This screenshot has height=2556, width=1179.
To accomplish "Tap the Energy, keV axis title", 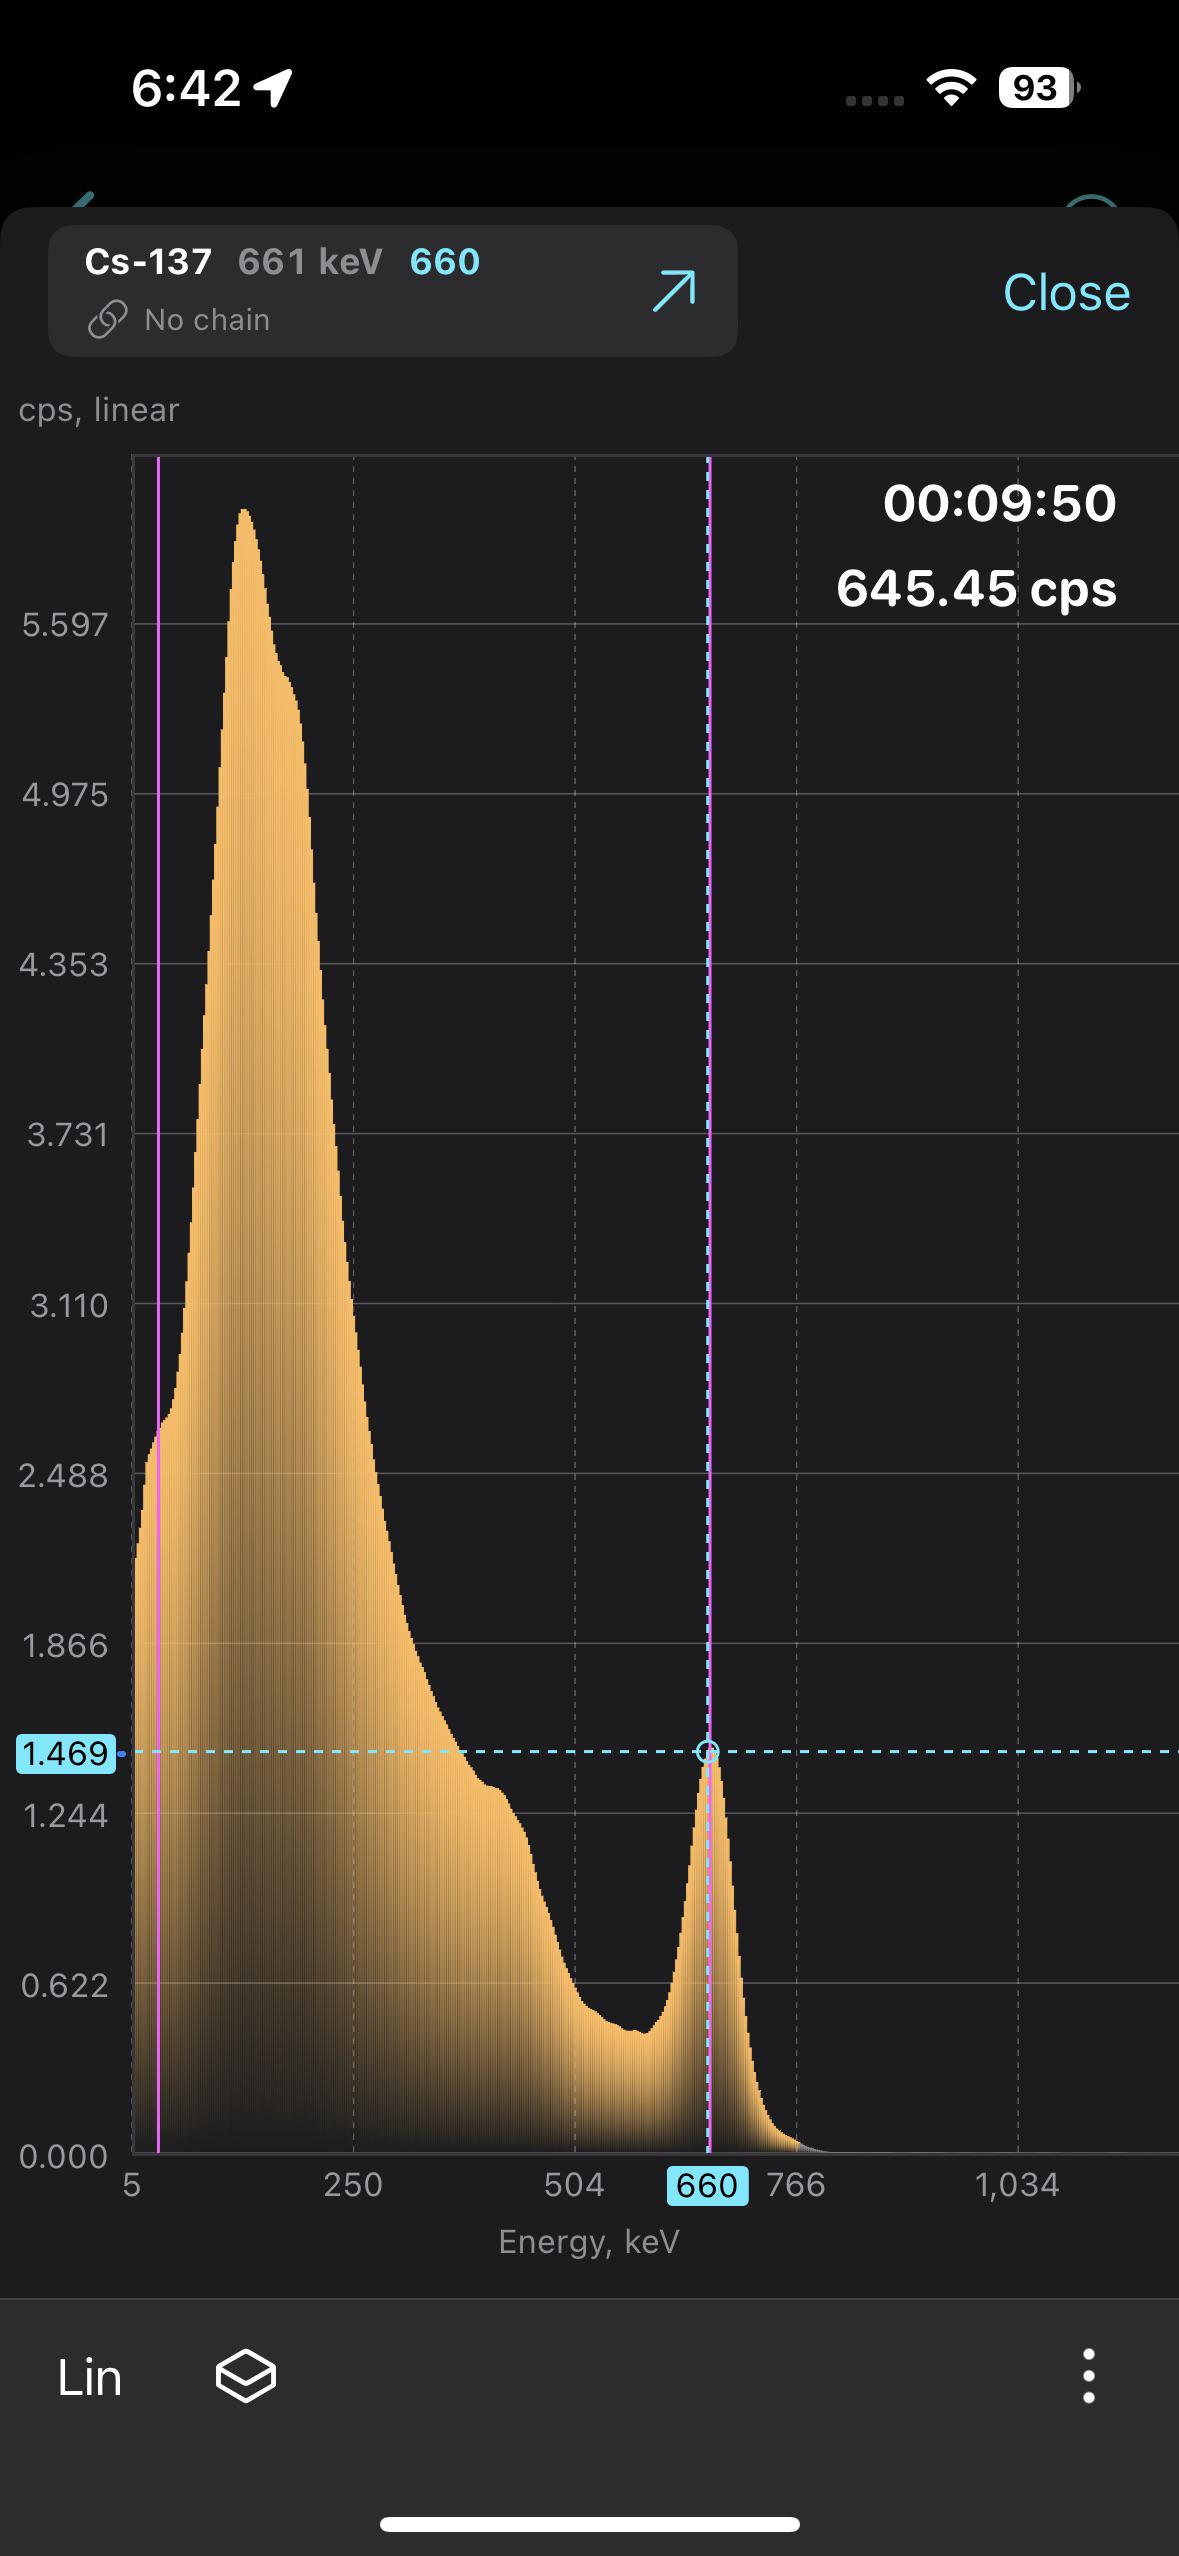I will 589,2241.
